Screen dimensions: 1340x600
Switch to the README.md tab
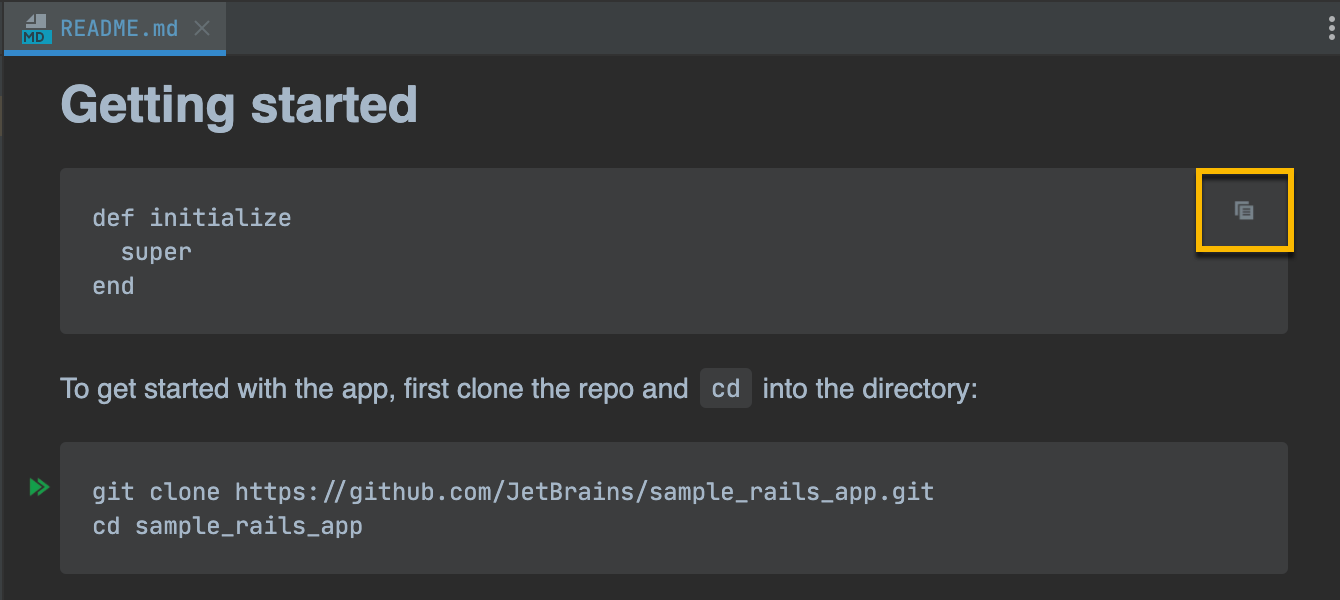119,28
